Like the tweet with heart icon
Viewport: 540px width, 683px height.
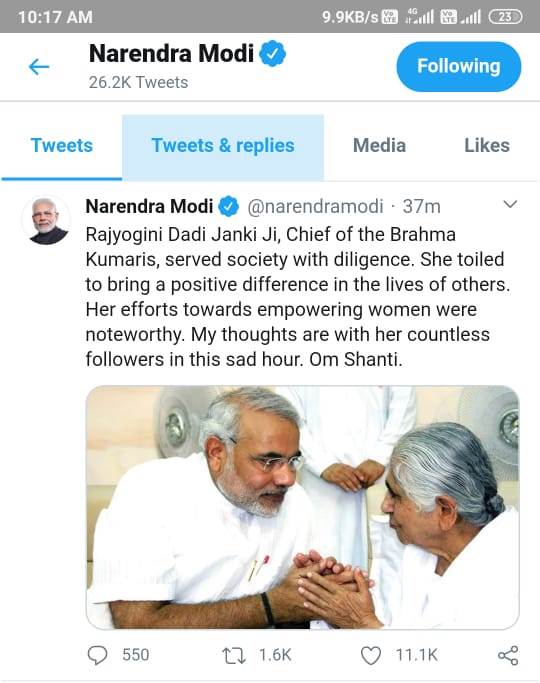pyautogui.click(x=371, y=656)
